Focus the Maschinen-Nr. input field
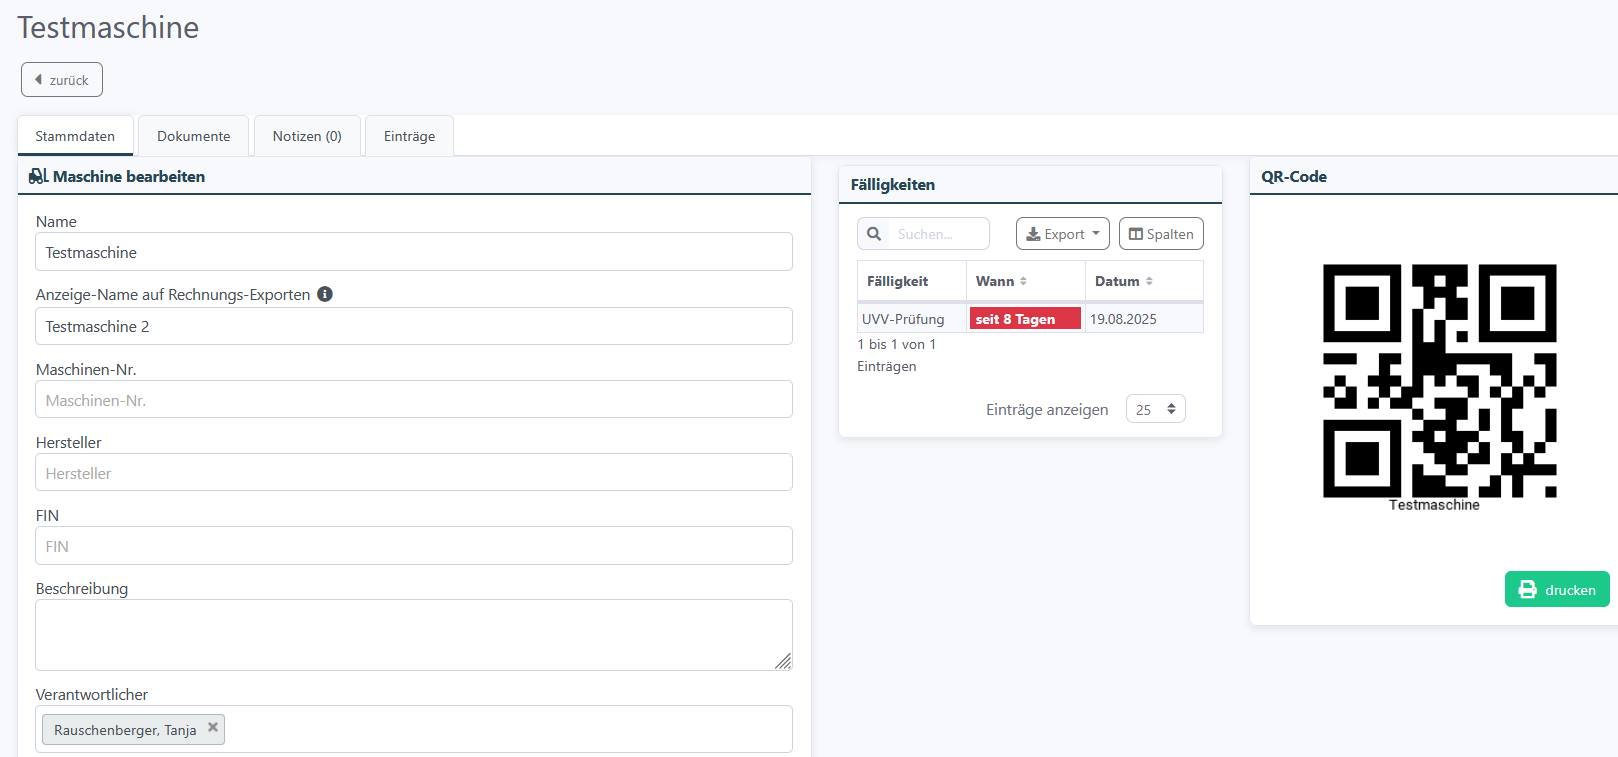 point(414,399)
